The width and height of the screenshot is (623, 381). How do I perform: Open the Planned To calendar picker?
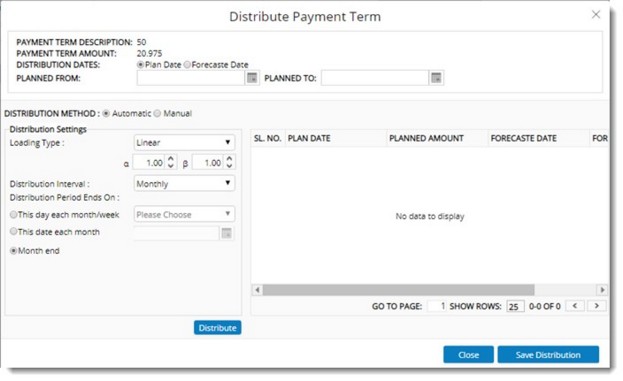[436, 78]
